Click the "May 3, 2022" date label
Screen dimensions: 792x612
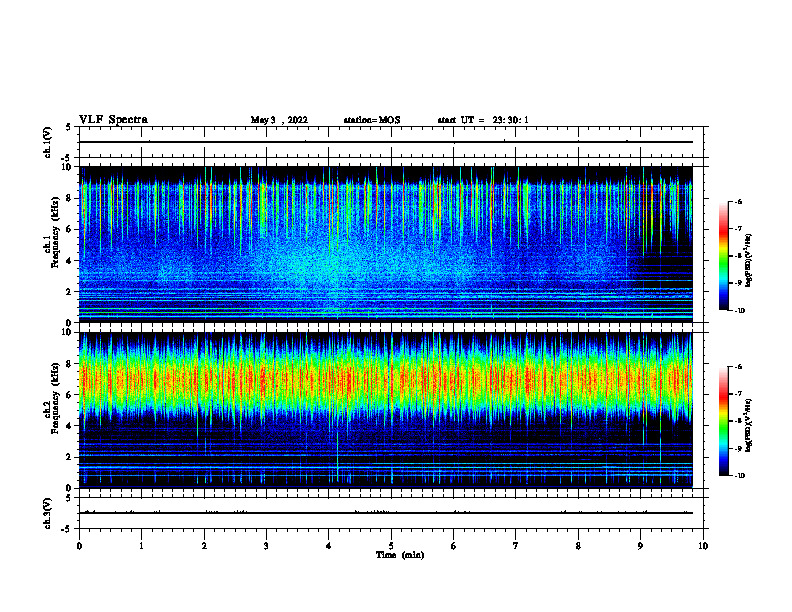click(279, 120)
